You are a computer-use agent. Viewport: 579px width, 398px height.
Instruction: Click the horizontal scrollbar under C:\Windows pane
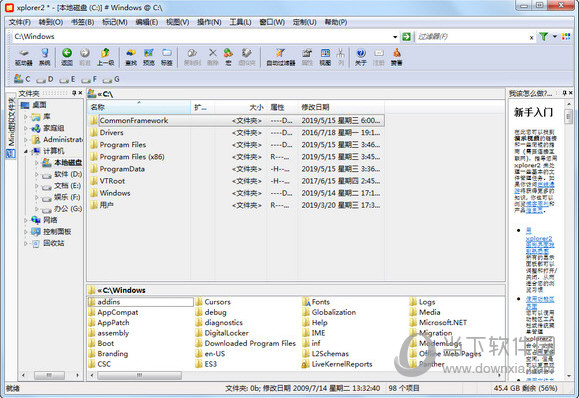(296, 375)
